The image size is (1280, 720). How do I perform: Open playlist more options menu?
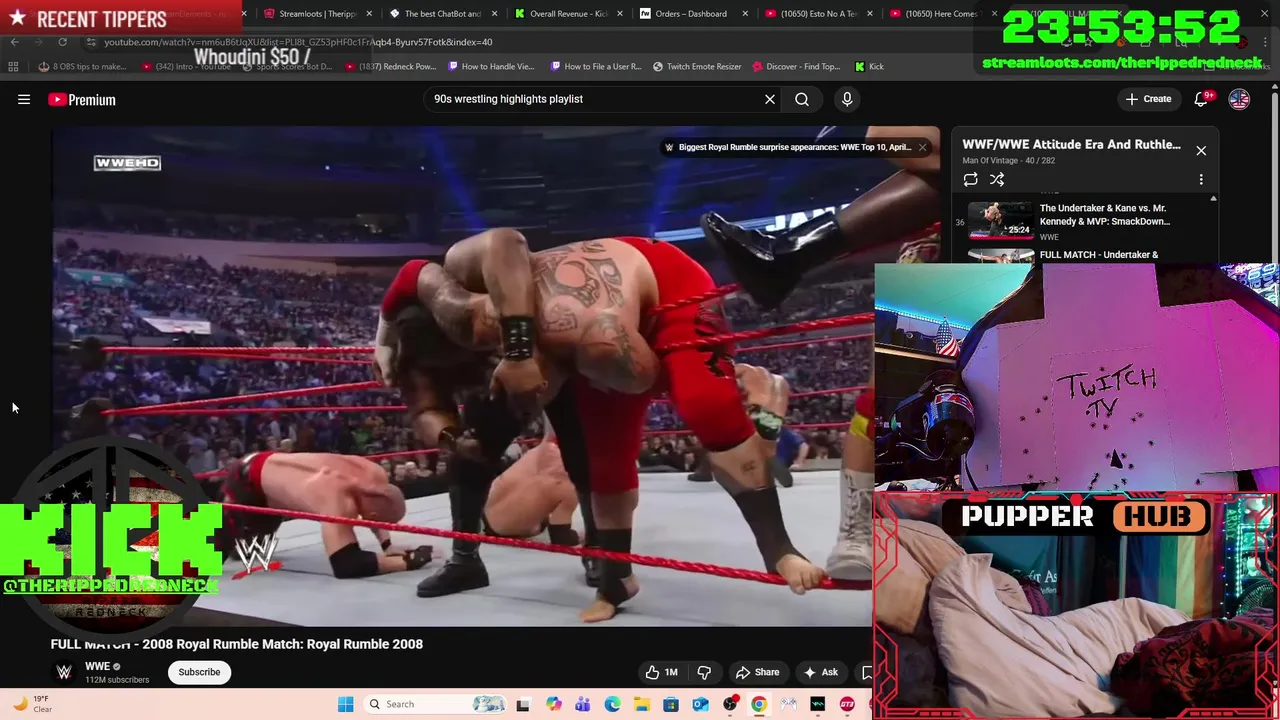click(x=1201, y=179)
